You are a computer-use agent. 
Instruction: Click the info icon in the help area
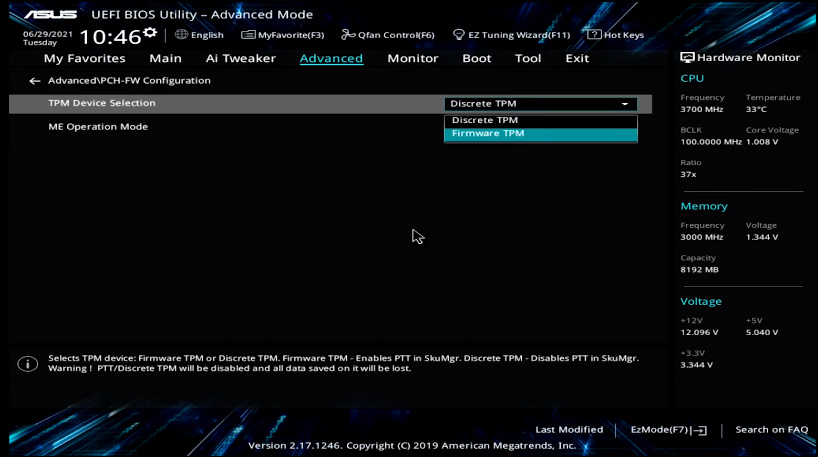28,364
